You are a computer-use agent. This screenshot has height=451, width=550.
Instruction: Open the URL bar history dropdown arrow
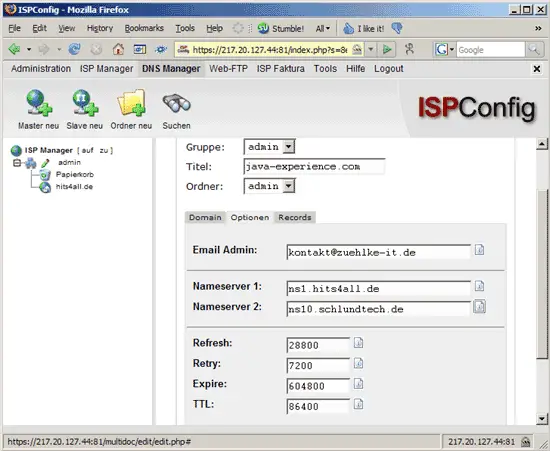click(x=370, y=49)
